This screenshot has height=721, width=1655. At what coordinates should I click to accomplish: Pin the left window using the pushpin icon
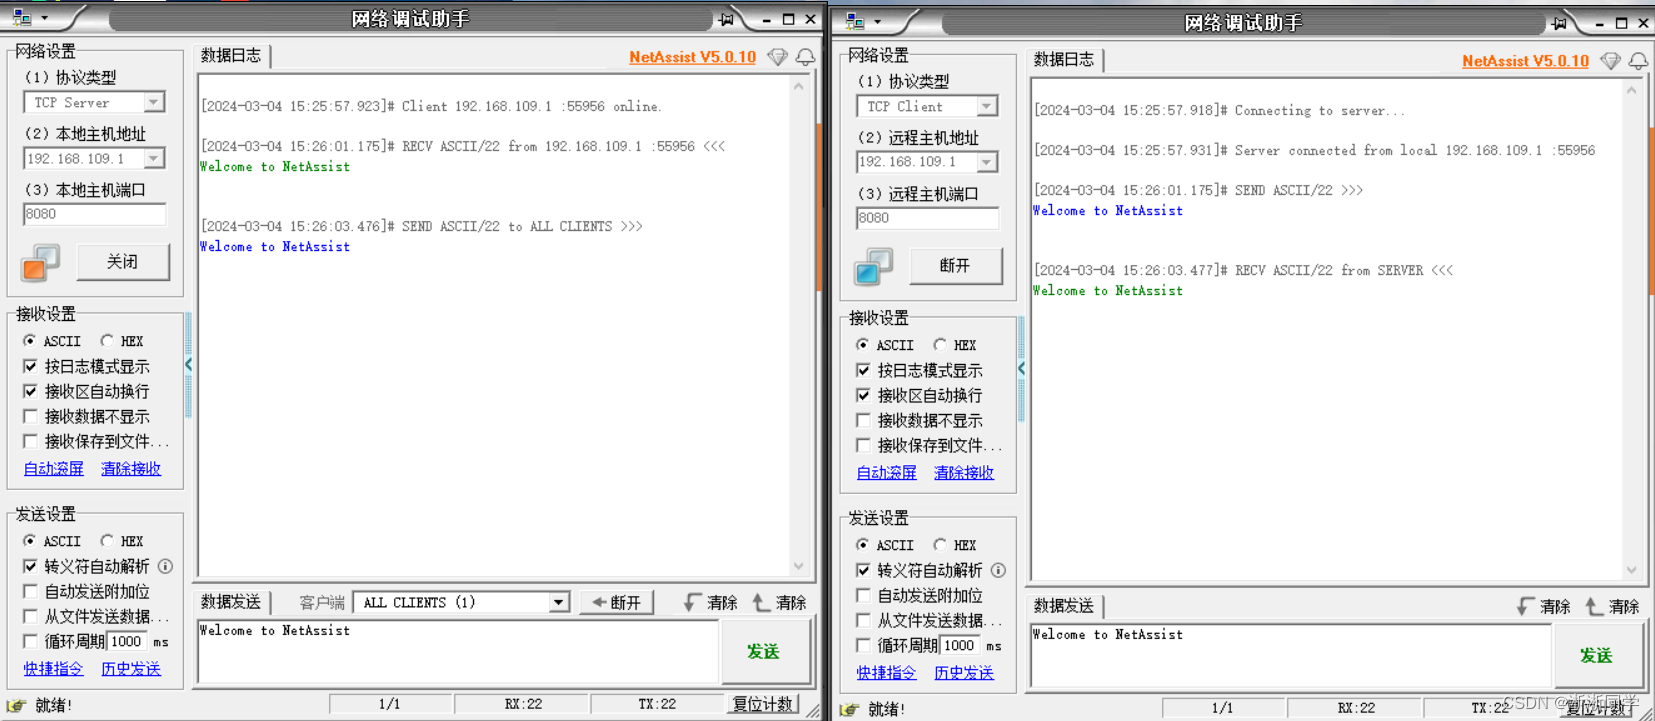726,19
